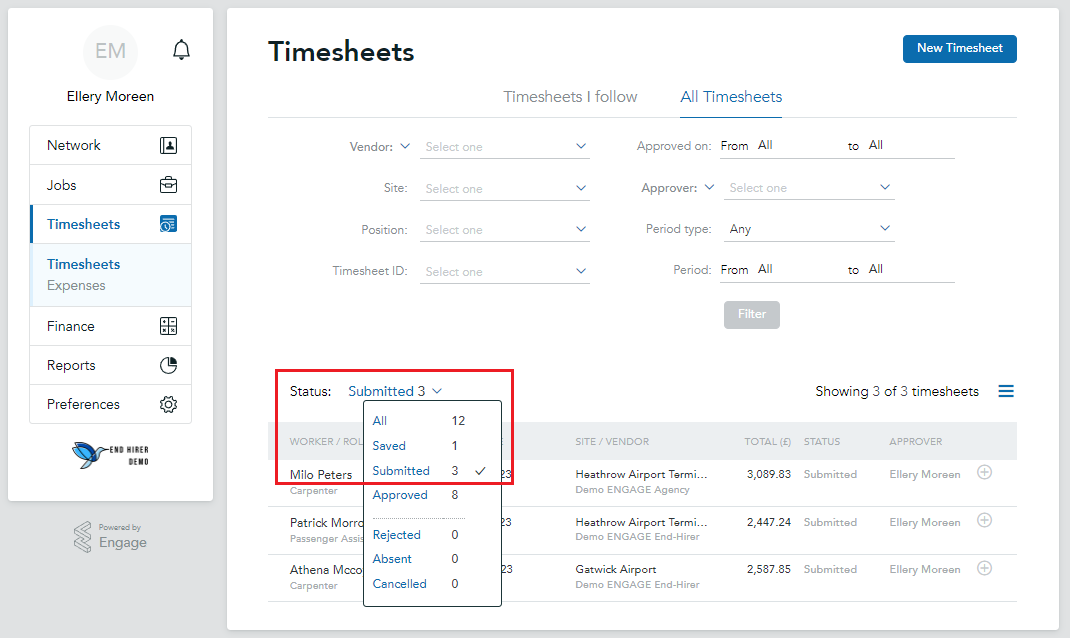The image size is (1070, 638).
Task: Open the notification bell
Action: [181, 49]
